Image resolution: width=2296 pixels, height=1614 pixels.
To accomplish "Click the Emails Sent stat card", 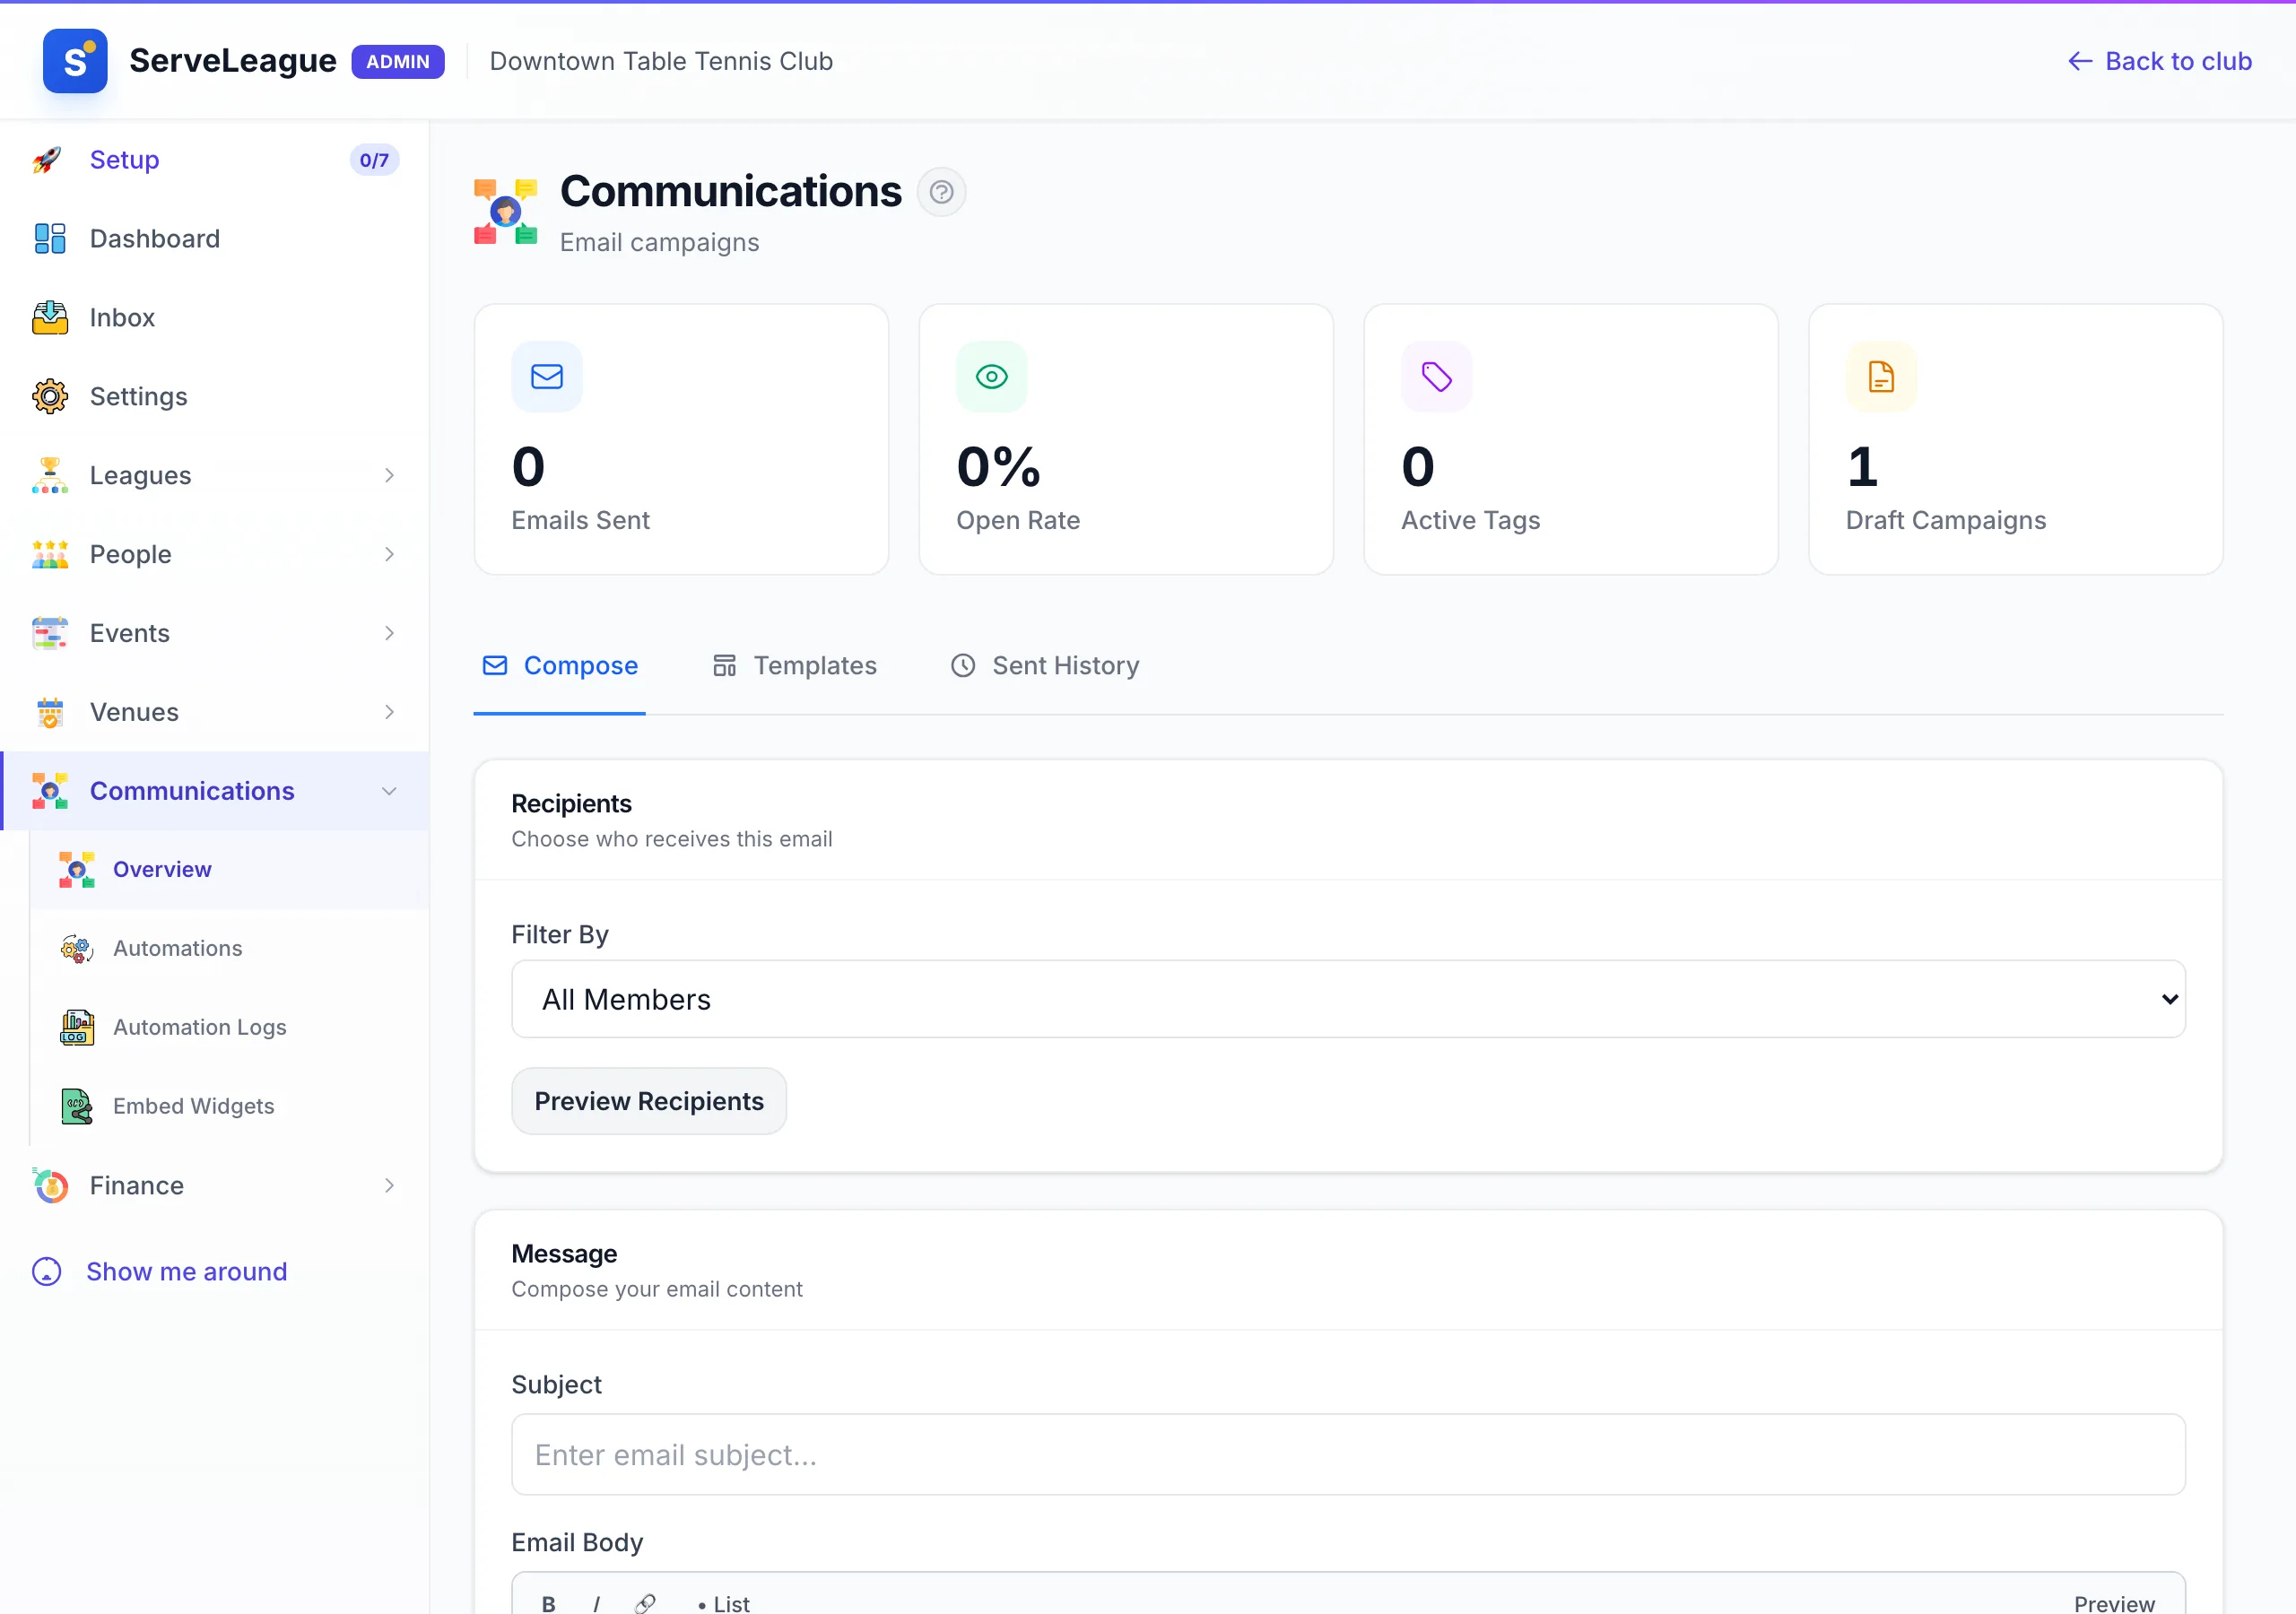I will point(681,440).
